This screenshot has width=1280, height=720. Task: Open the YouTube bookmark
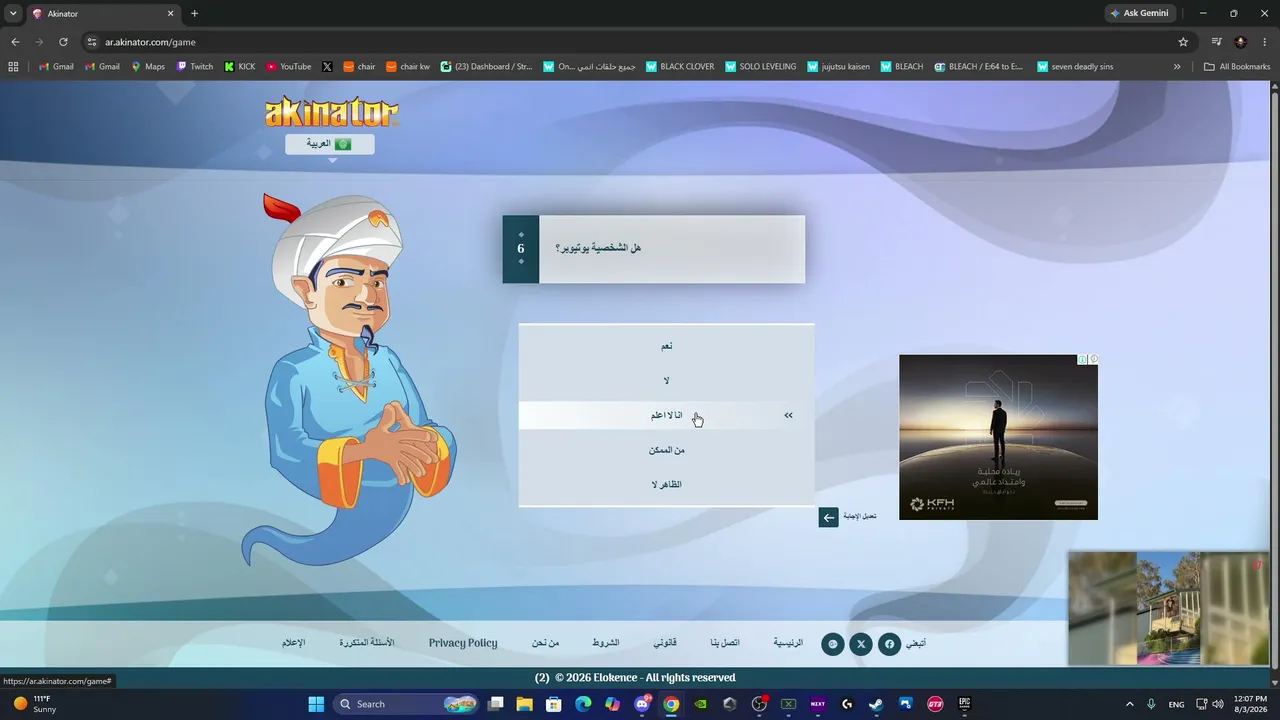[x=288, y=67]
